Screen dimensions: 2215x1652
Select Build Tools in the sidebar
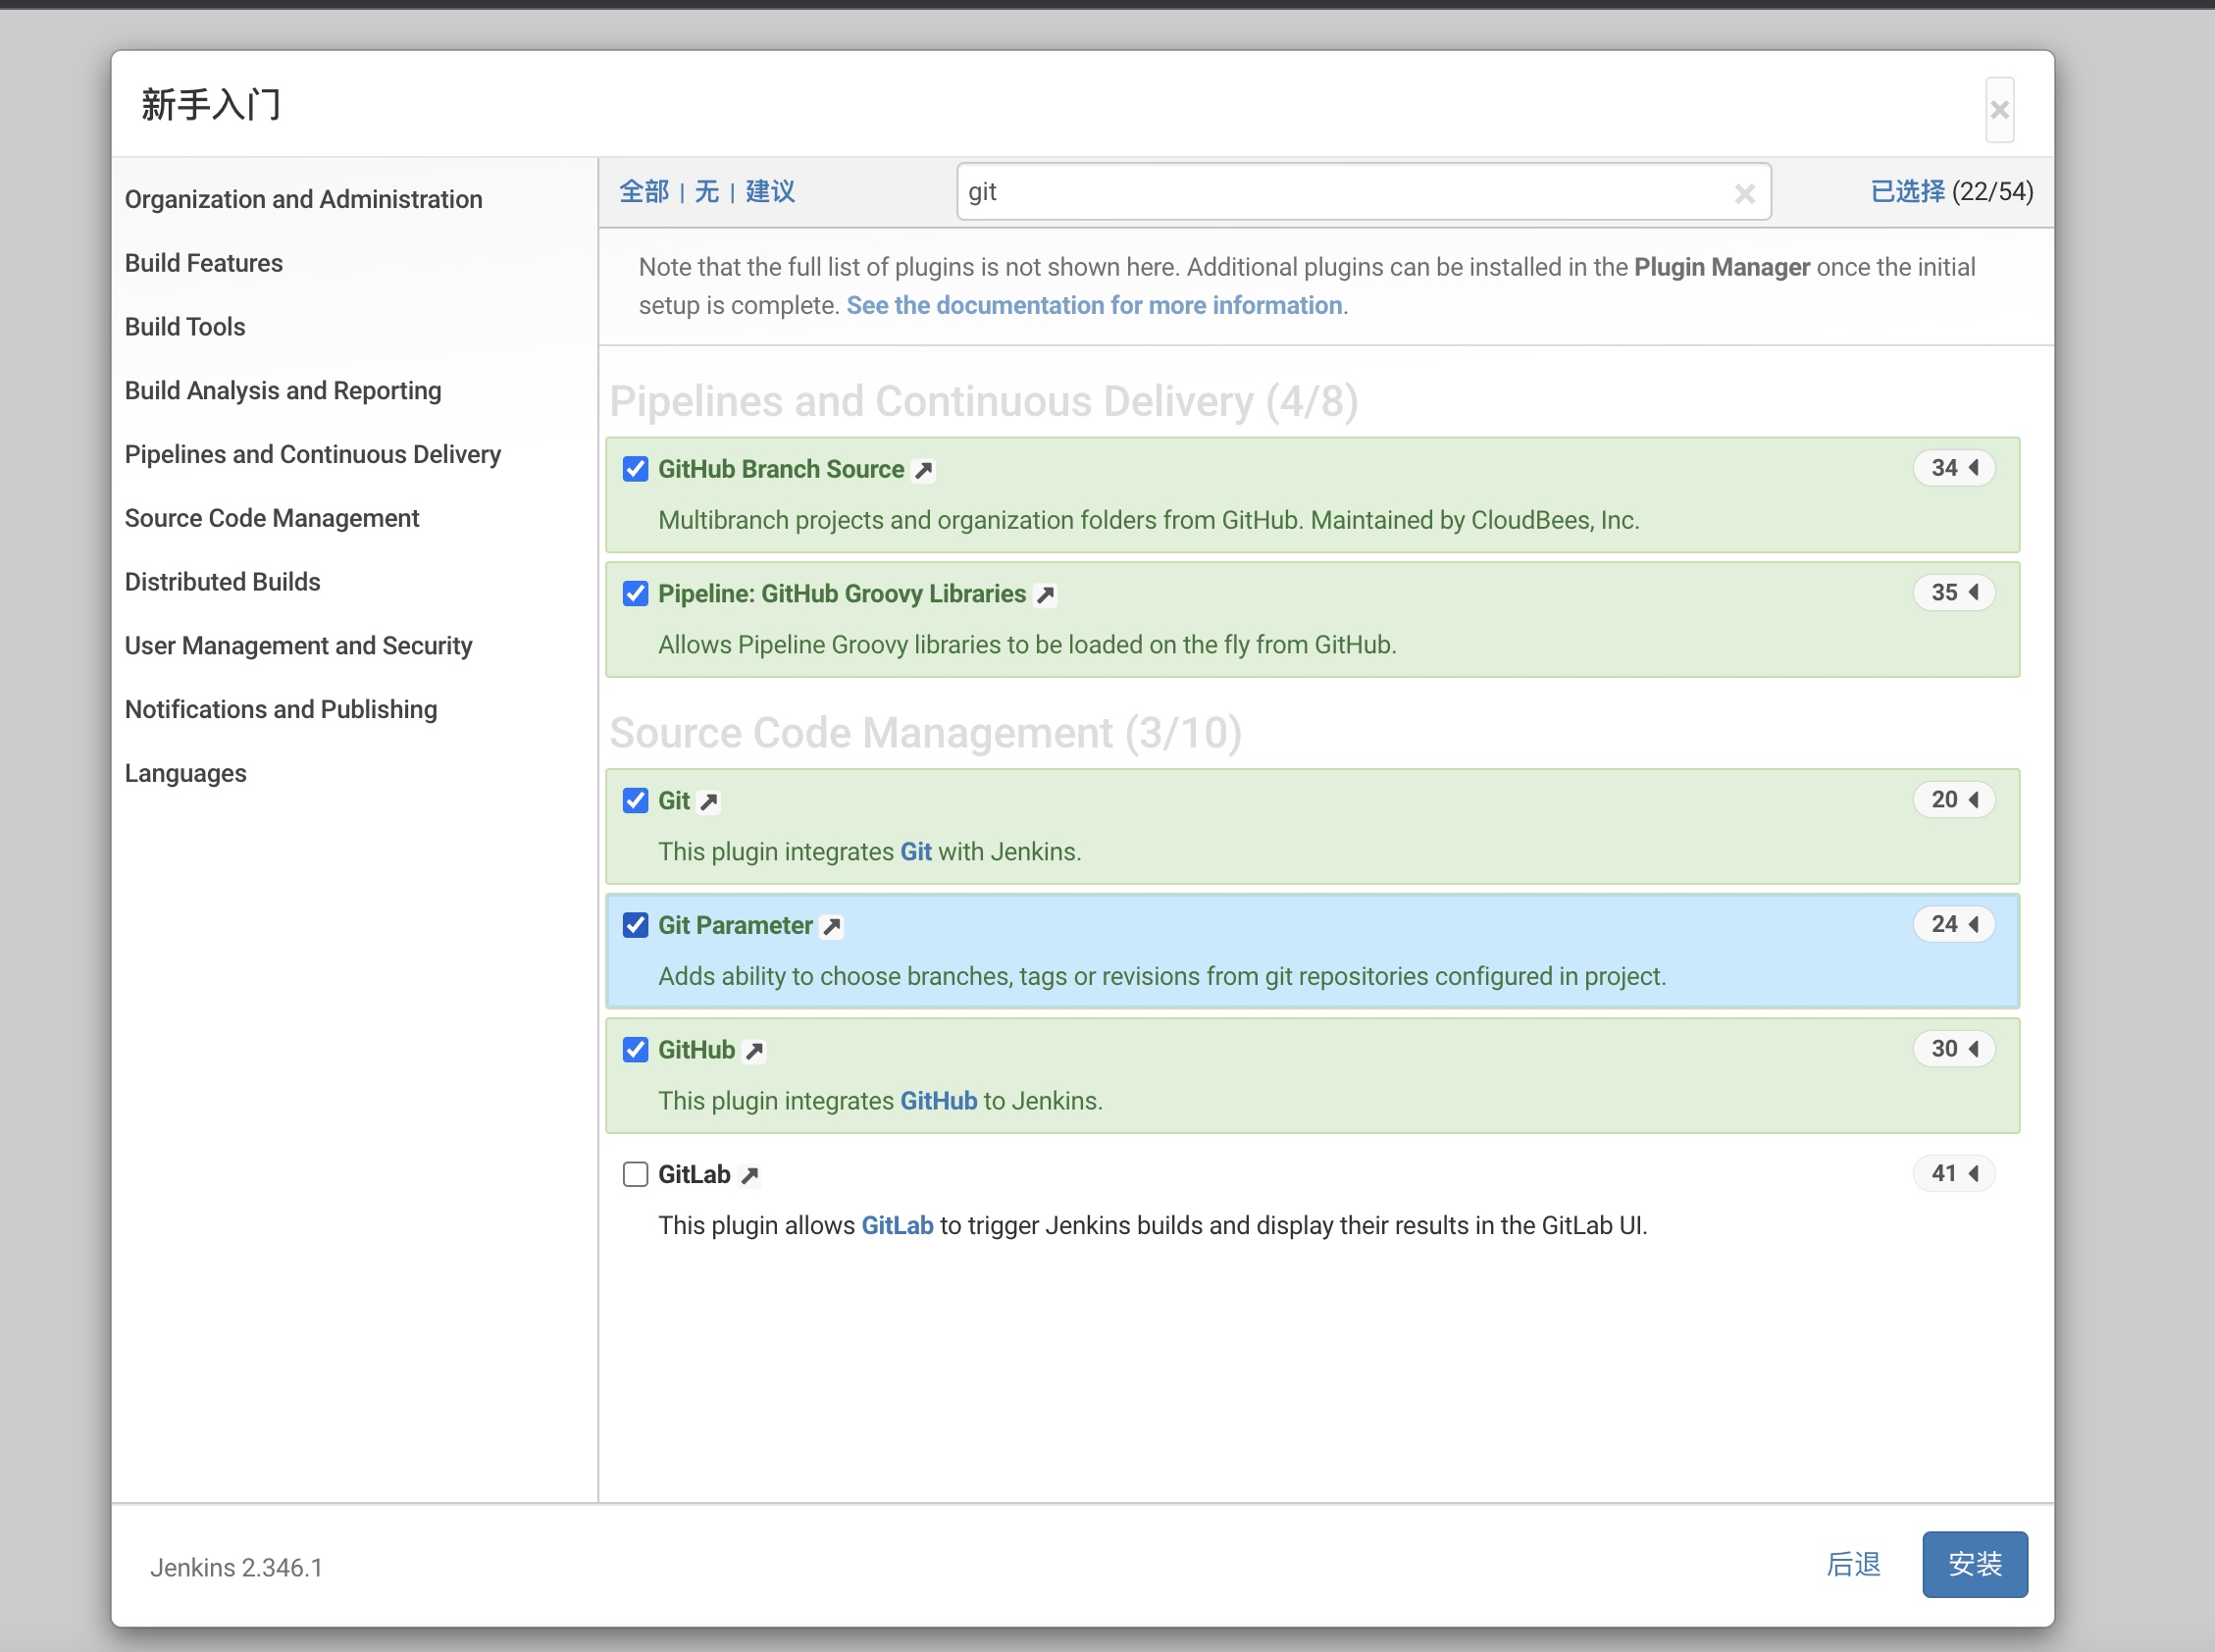[185, 327]
